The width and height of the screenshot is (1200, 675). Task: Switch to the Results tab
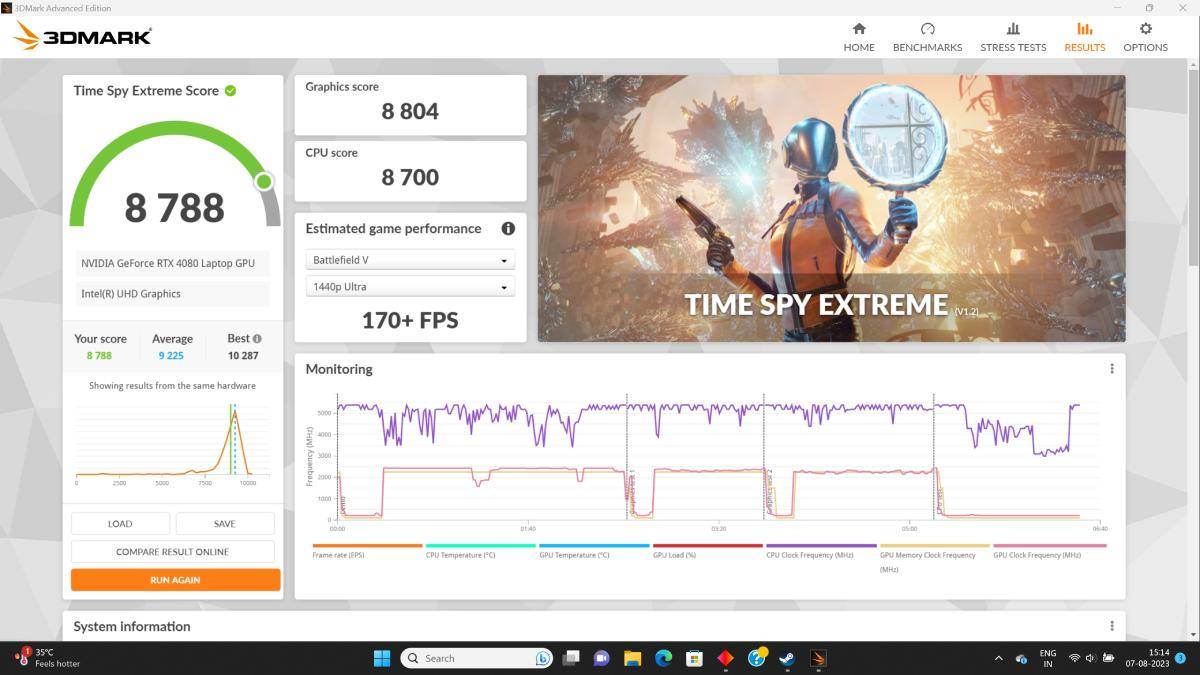tap(1084, 37)
